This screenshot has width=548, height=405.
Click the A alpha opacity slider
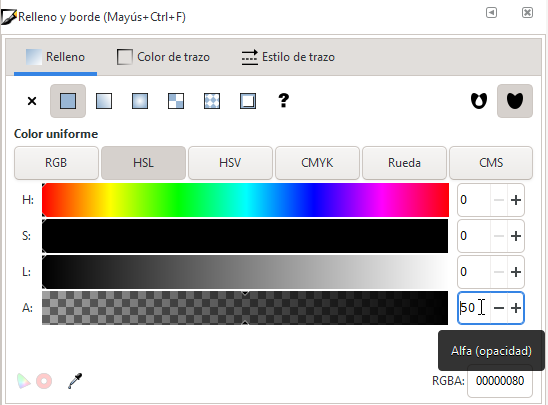[x=245, y=308]
